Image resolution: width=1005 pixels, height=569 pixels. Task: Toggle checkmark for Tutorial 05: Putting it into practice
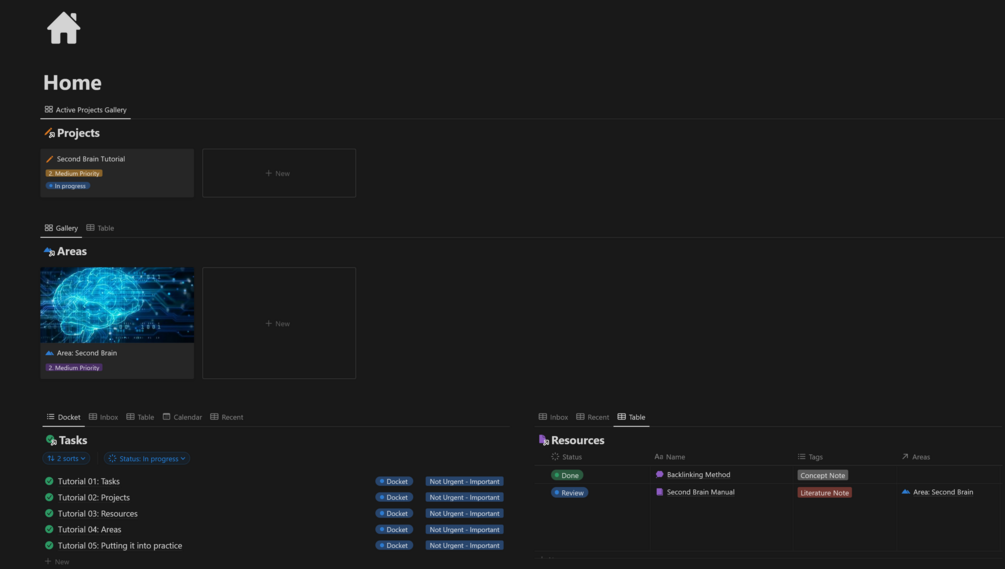point(49,545)
